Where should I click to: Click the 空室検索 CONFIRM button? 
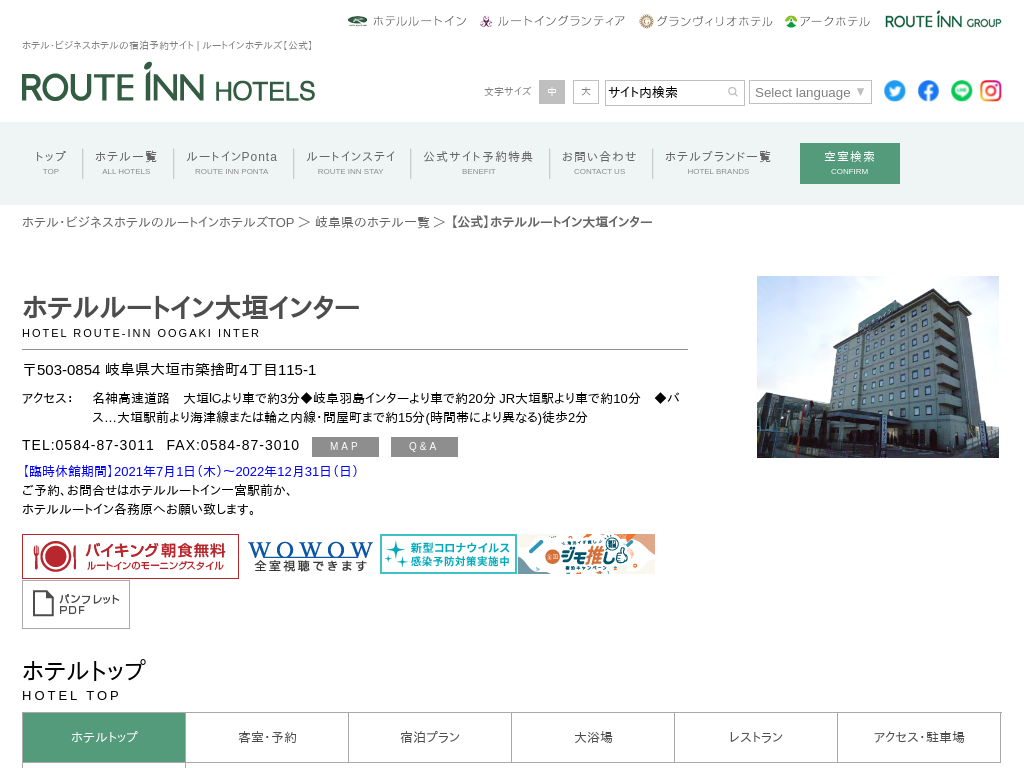click(850, 163)
